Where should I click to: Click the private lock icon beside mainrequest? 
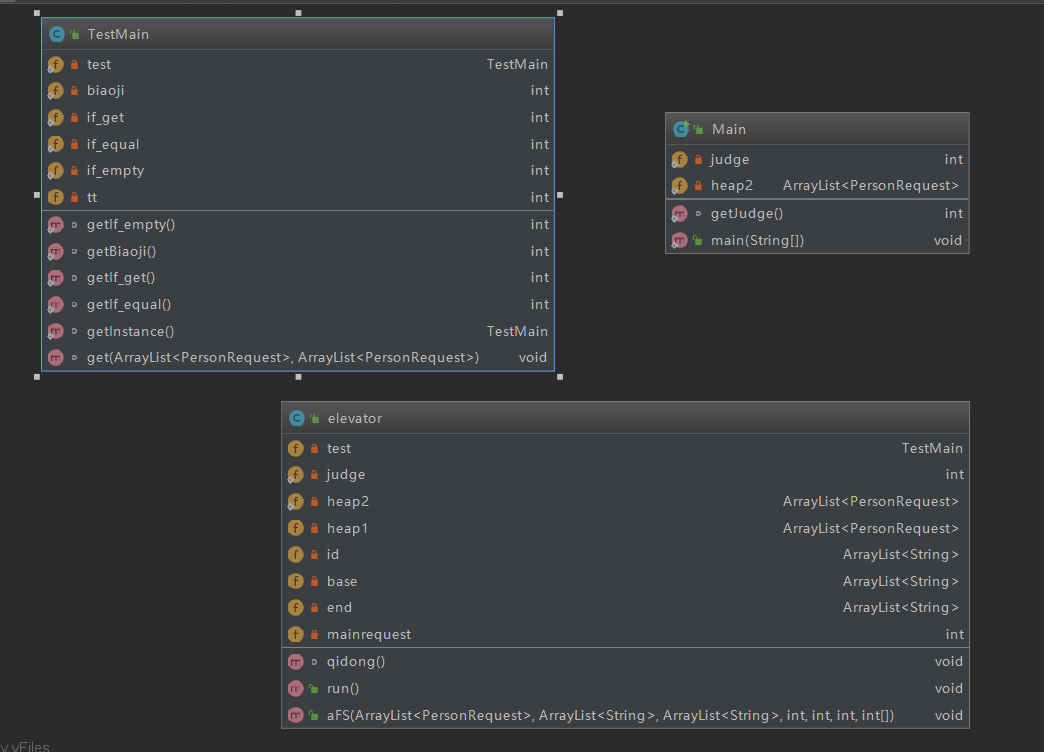point(314,635)
